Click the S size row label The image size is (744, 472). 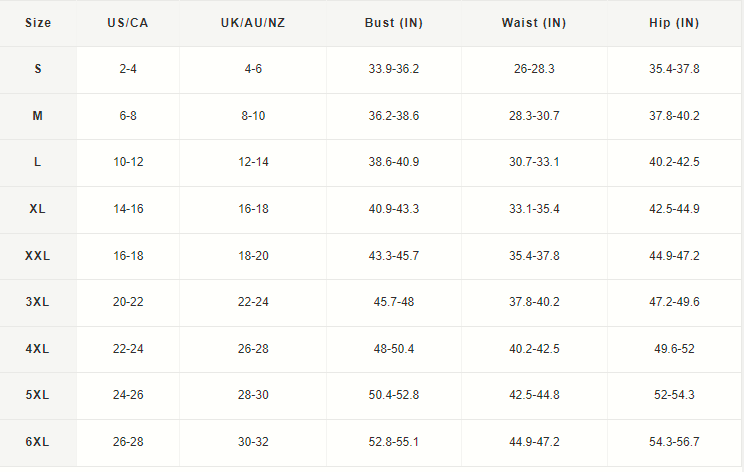[x=37, y=70]
